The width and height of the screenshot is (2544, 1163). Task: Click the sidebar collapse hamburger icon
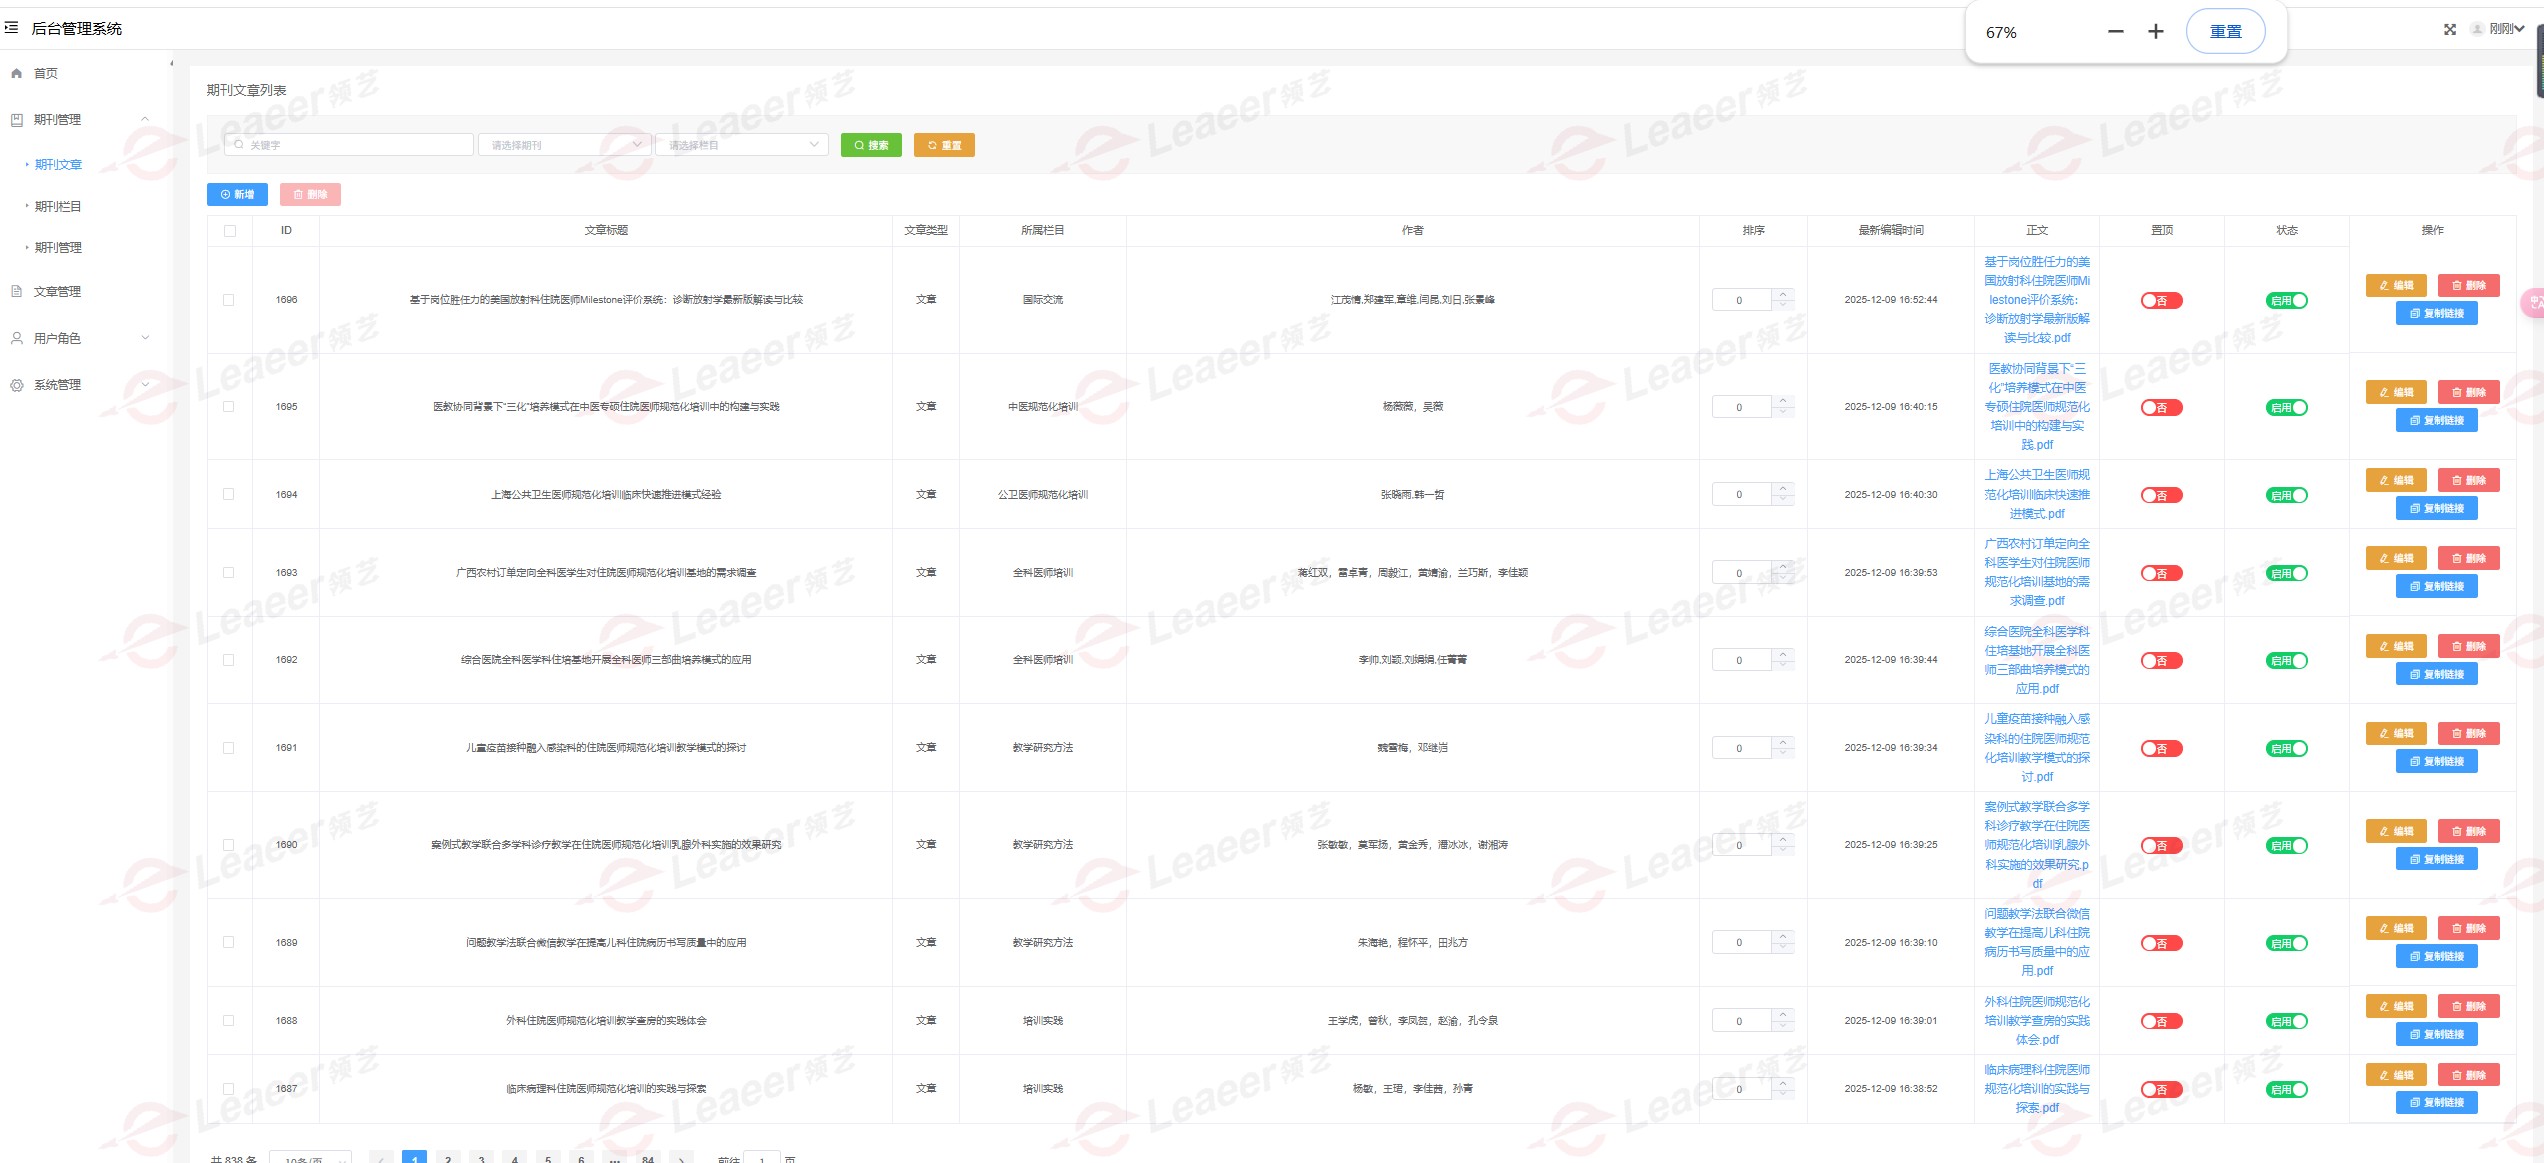12,28
